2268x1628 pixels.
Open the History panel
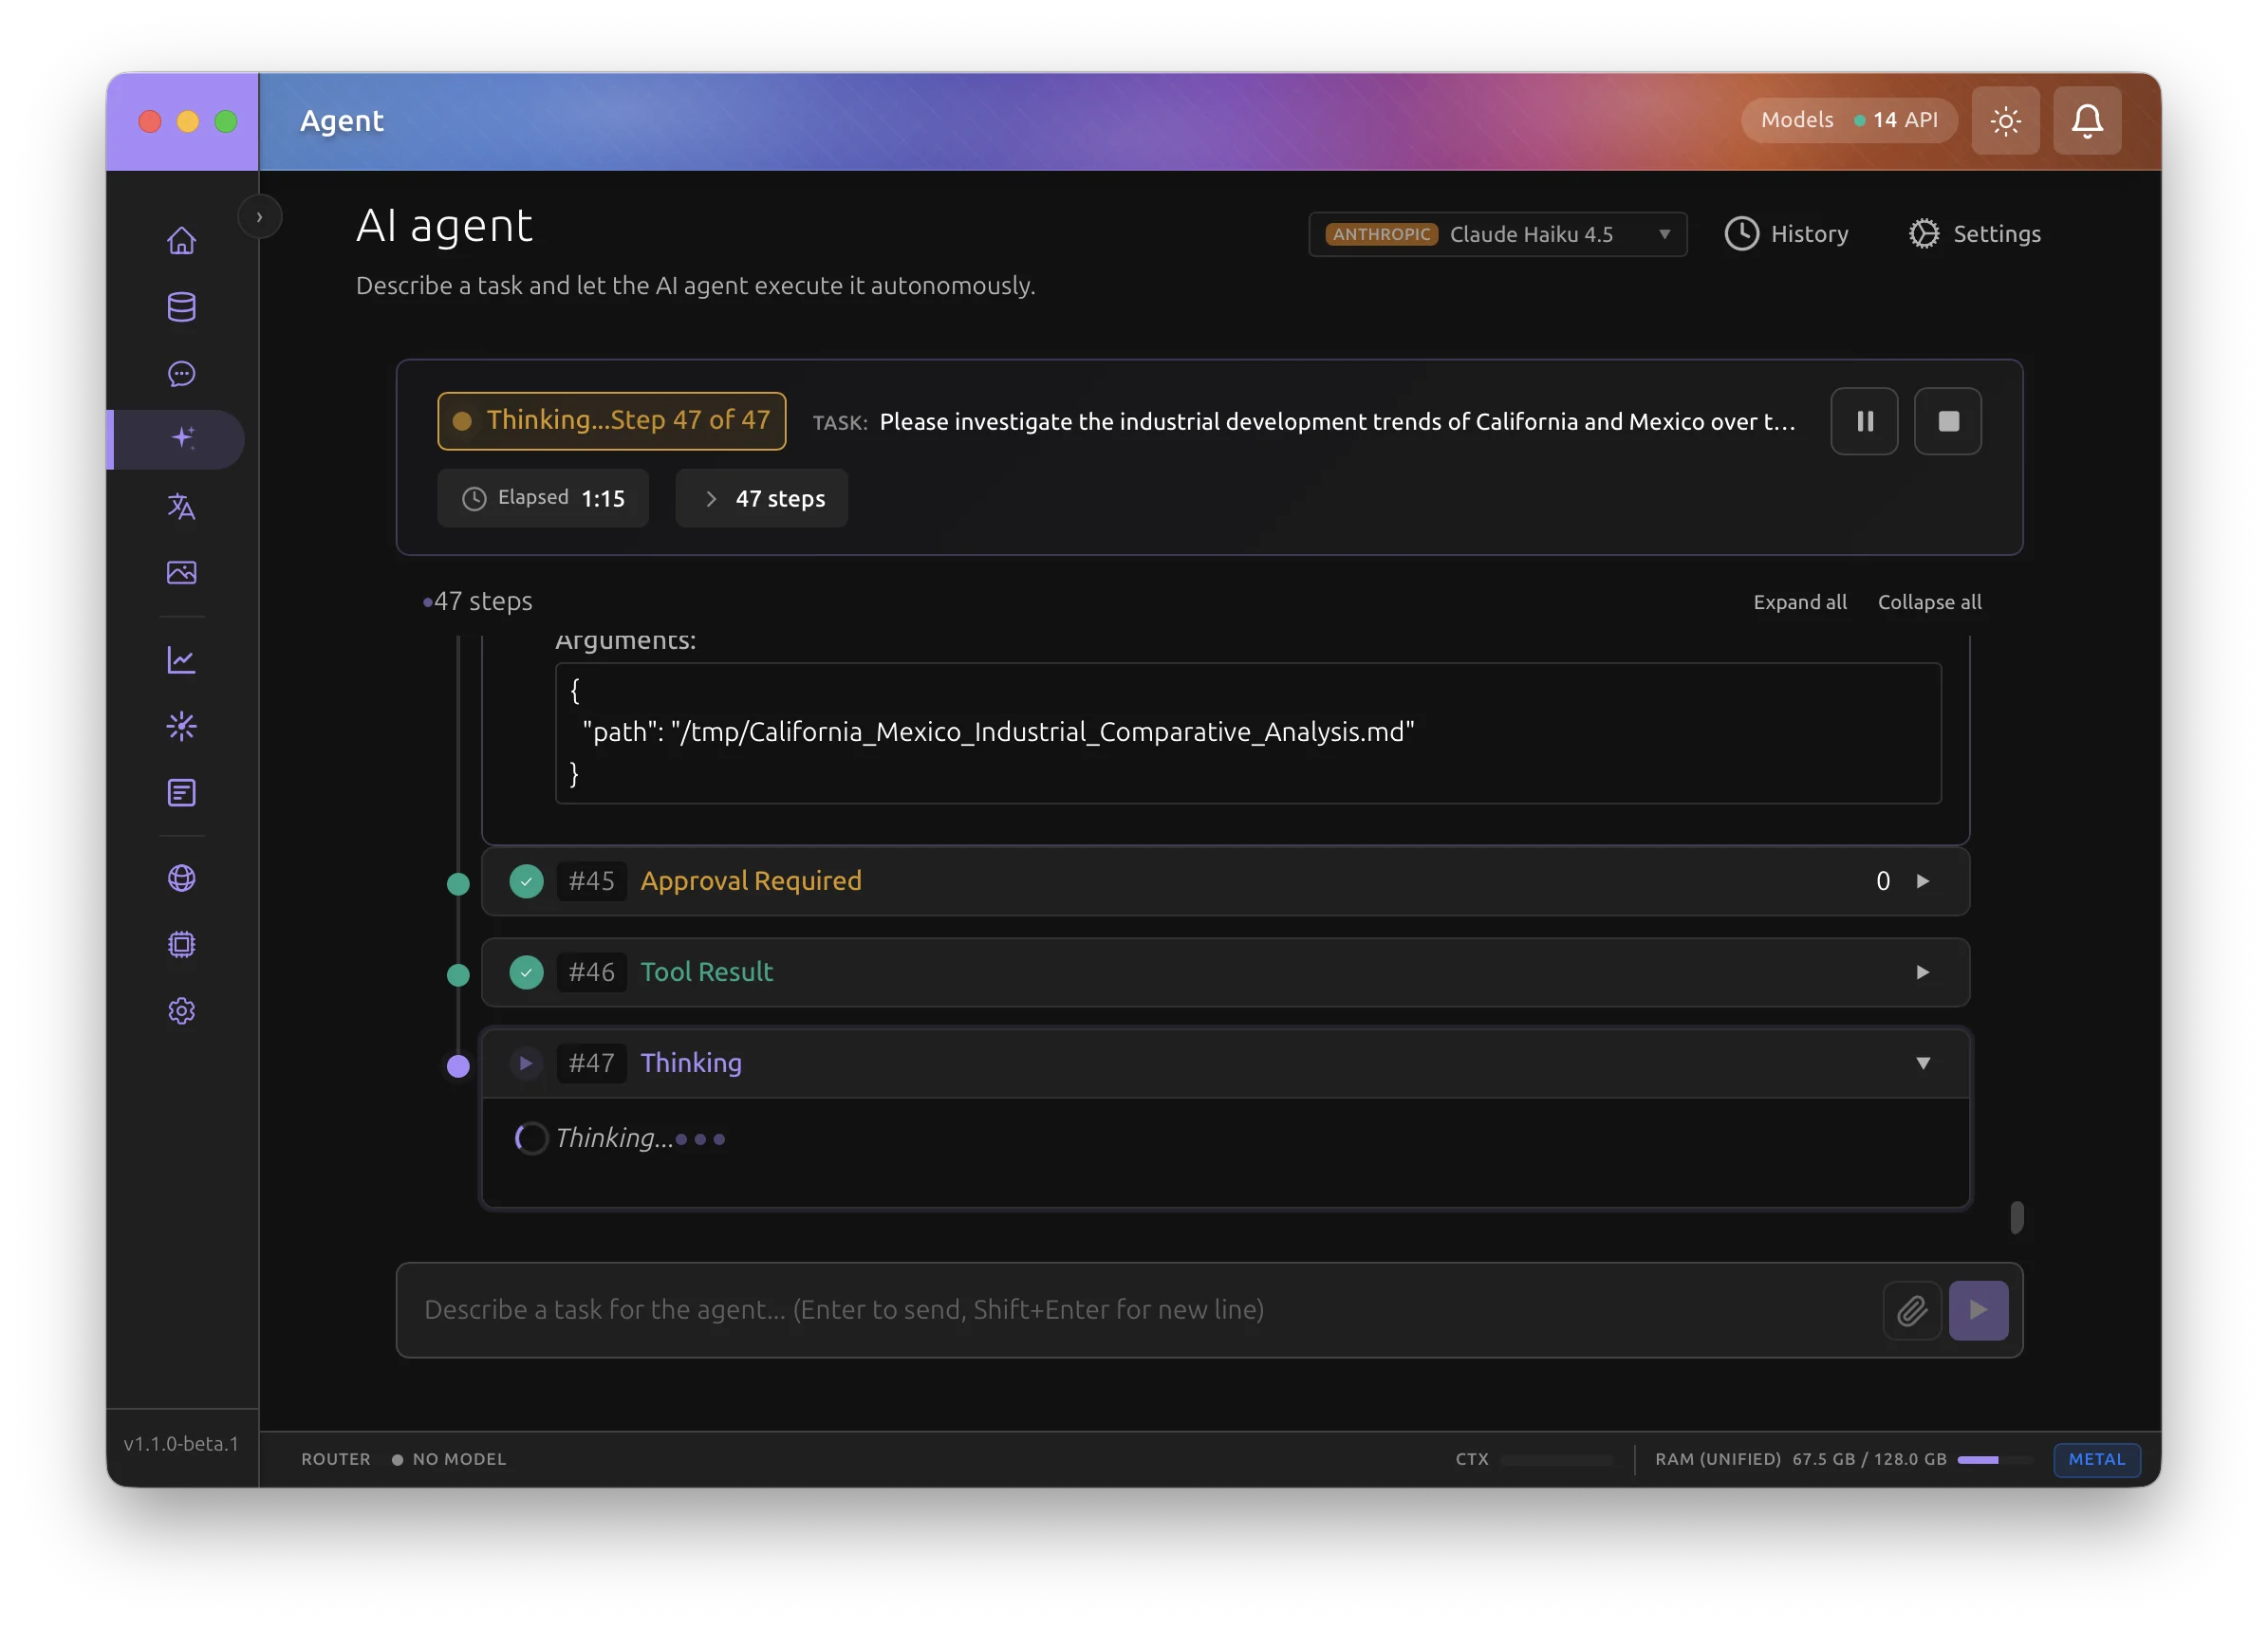tap(1787, 233)
